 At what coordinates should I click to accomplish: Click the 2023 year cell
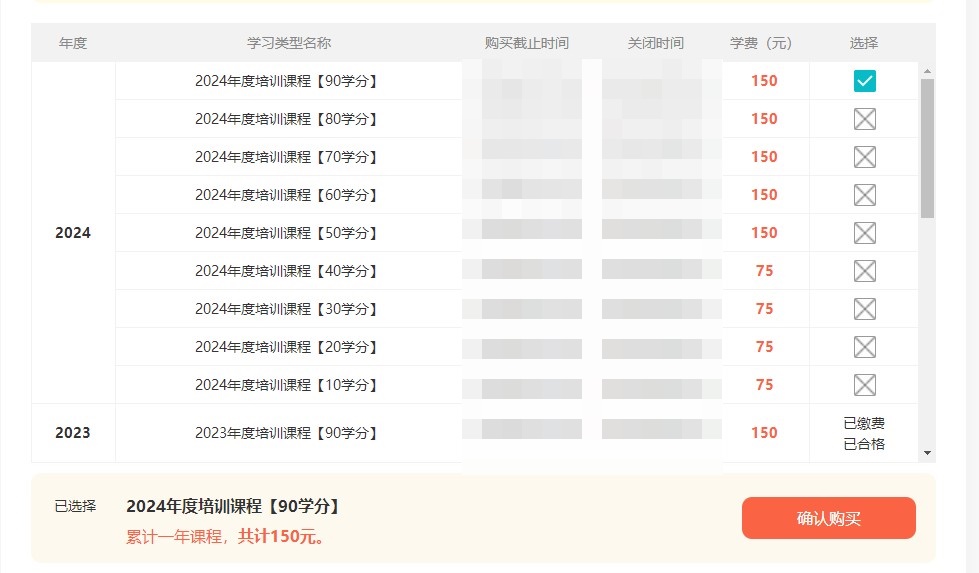[x=73, y=433]
